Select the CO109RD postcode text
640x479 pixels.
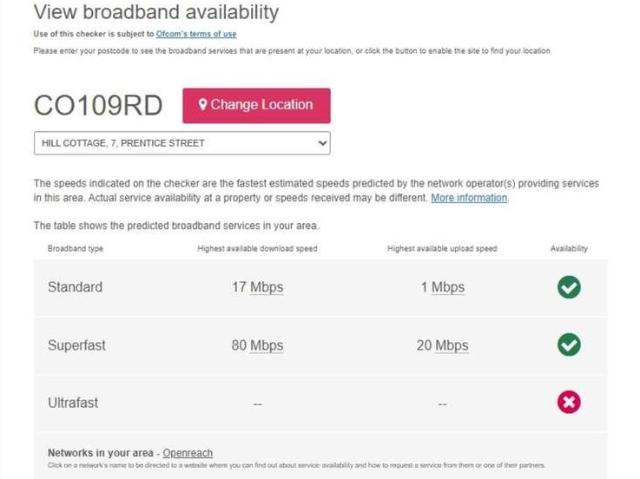click(x=101, y=105)
